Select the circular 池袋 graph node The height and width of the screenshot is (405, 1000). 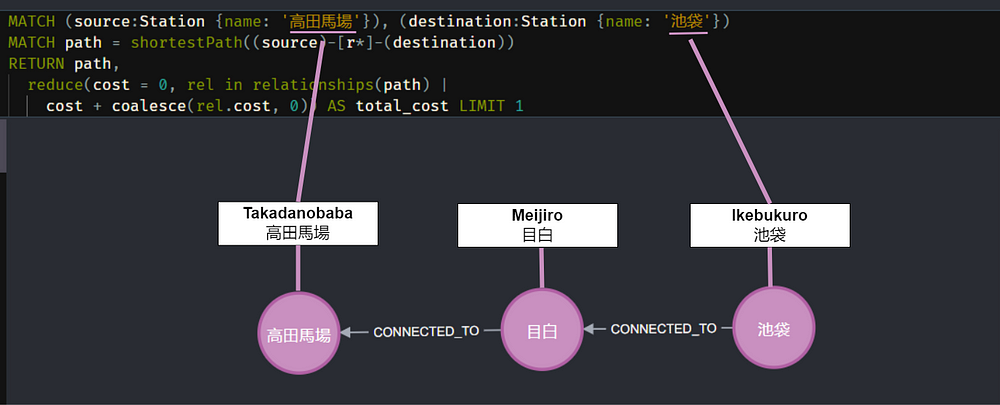coord(774,328)
